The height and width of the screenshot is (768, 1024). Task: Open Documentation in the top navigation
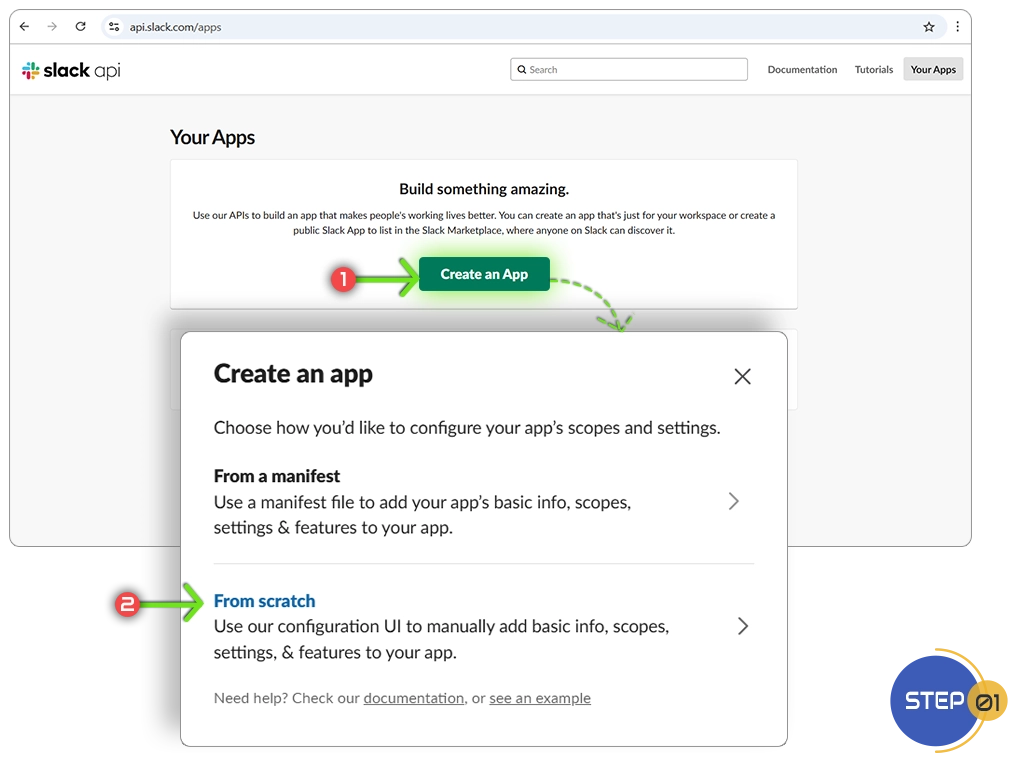pyautogui.click(x=802, y=70)
